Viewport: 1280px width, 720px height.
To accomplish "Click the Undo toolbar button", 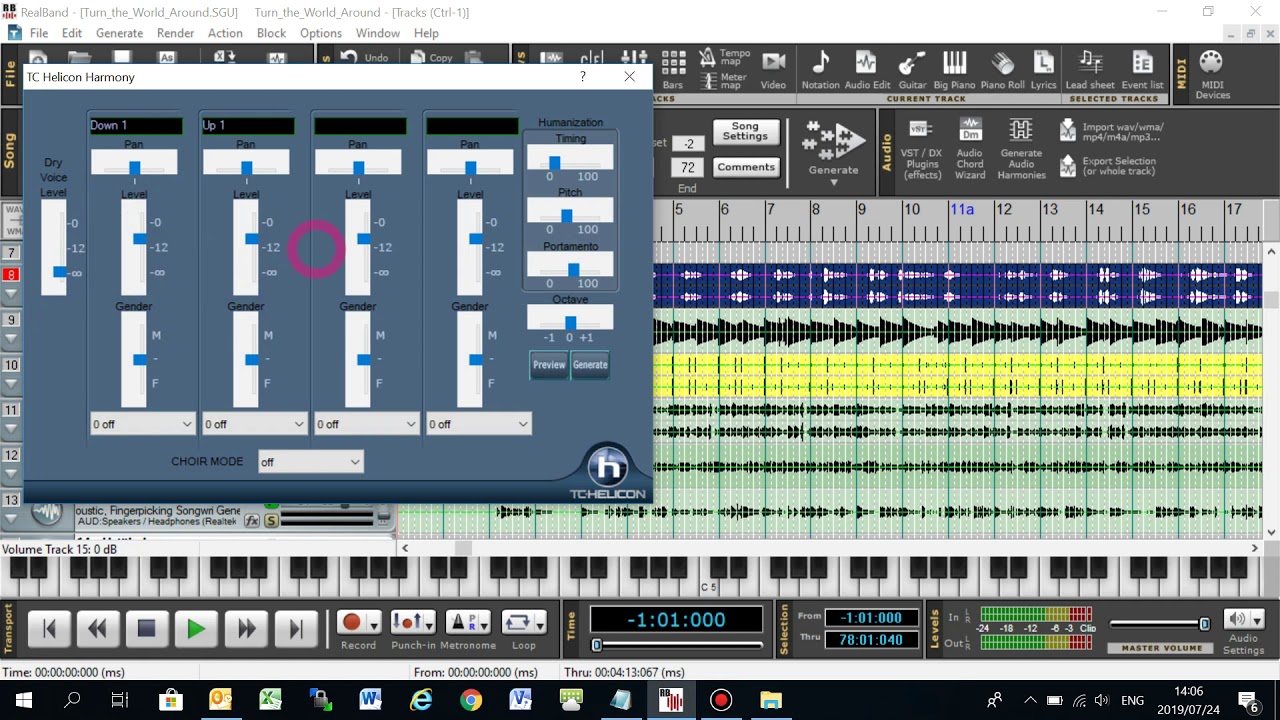I will pyautogui.click(x=364, y=57).
